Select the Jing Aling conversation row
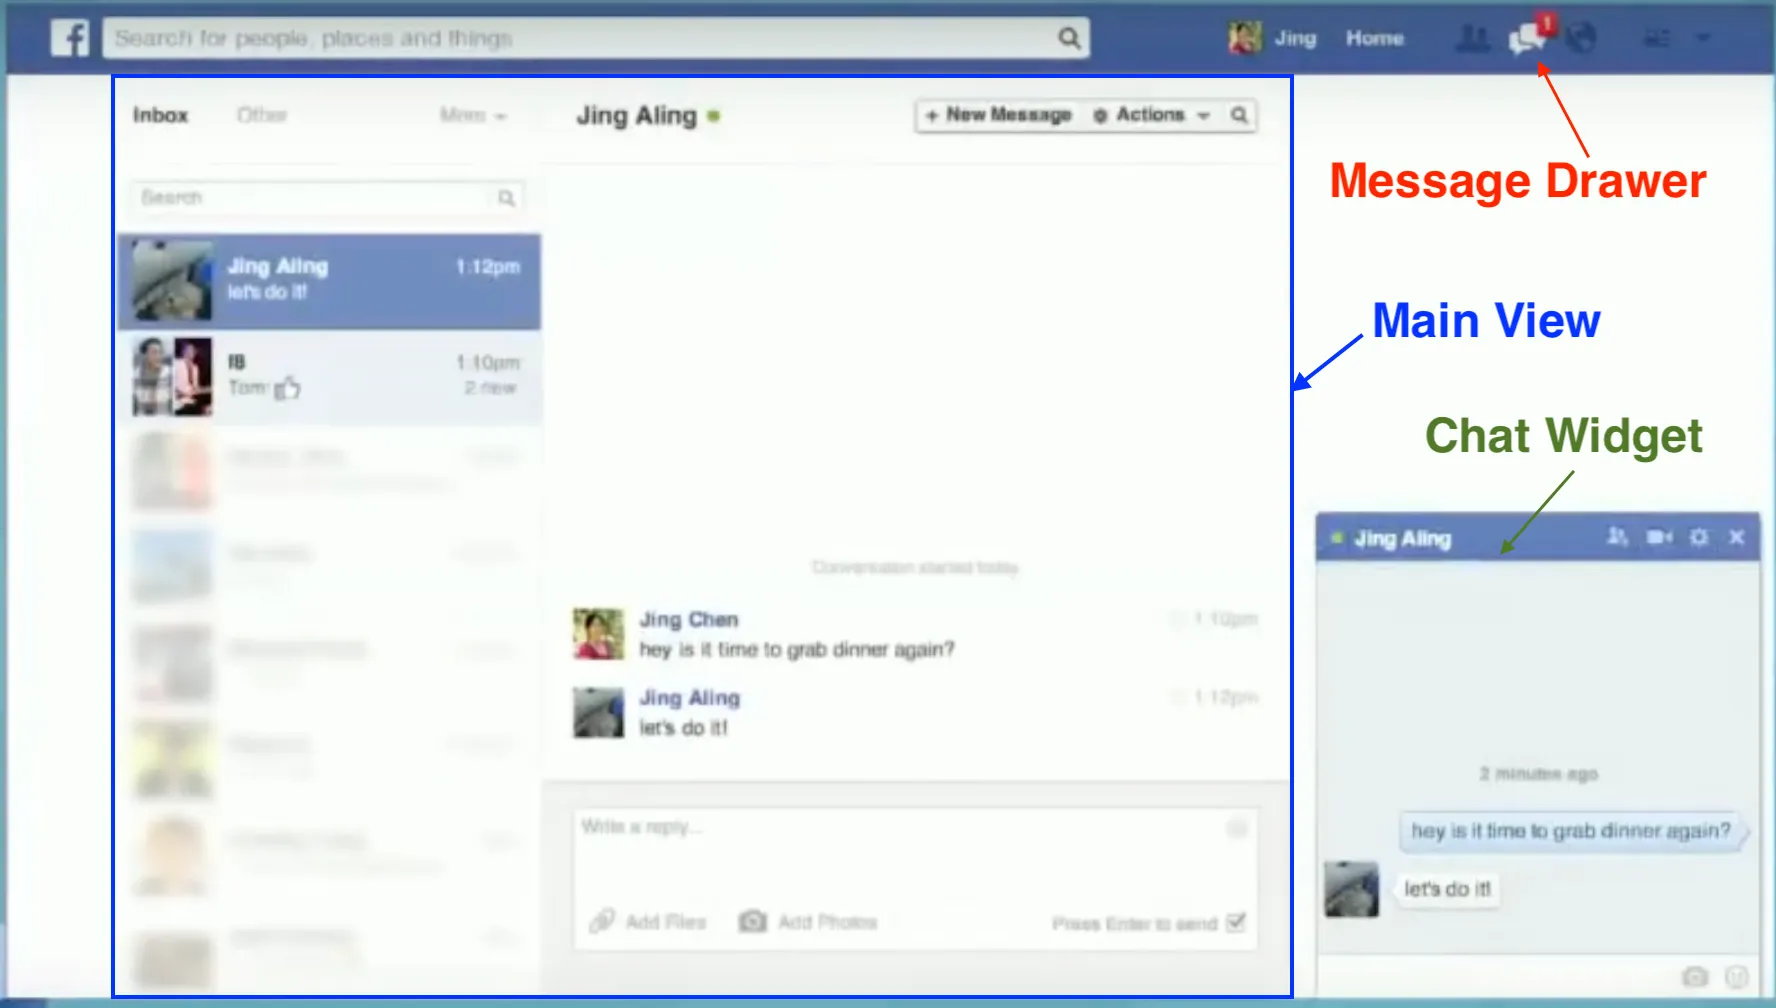Screen dimensions: 1776x1008 (330, 281)
